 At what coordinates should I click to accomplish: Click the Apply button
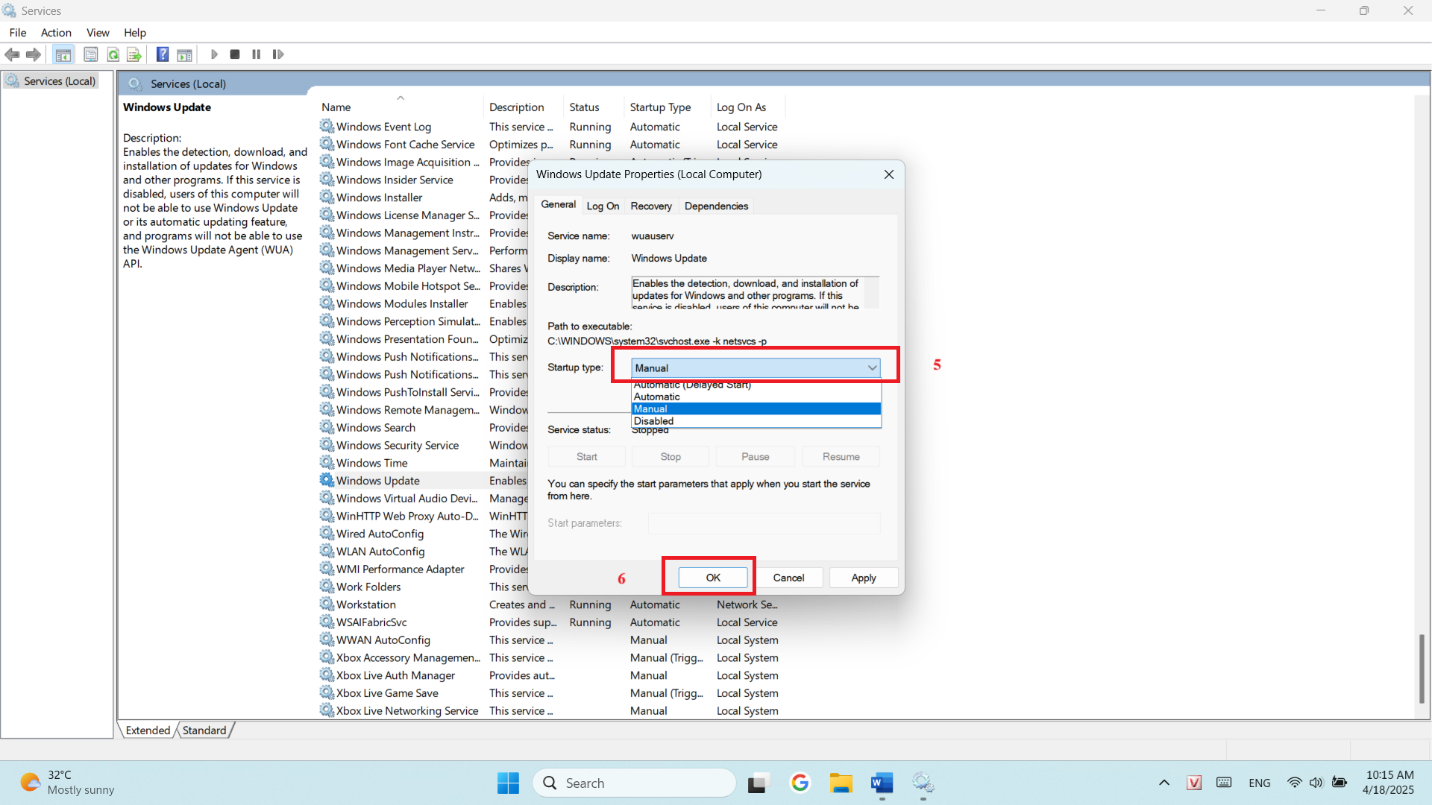click(863, 578)
